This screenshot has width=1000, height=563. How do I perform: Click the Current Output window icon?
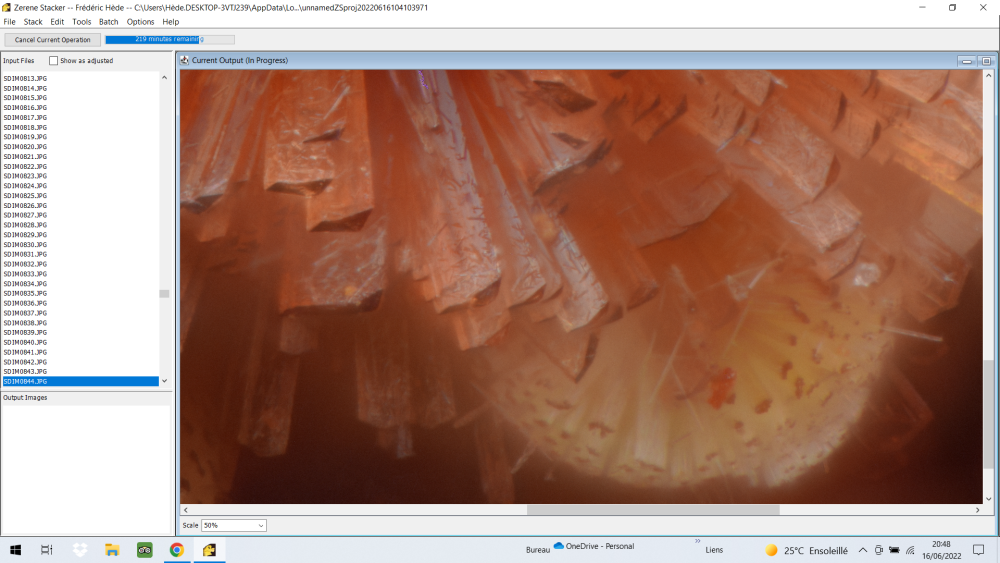pyautogui.click(x=184, y=60)
